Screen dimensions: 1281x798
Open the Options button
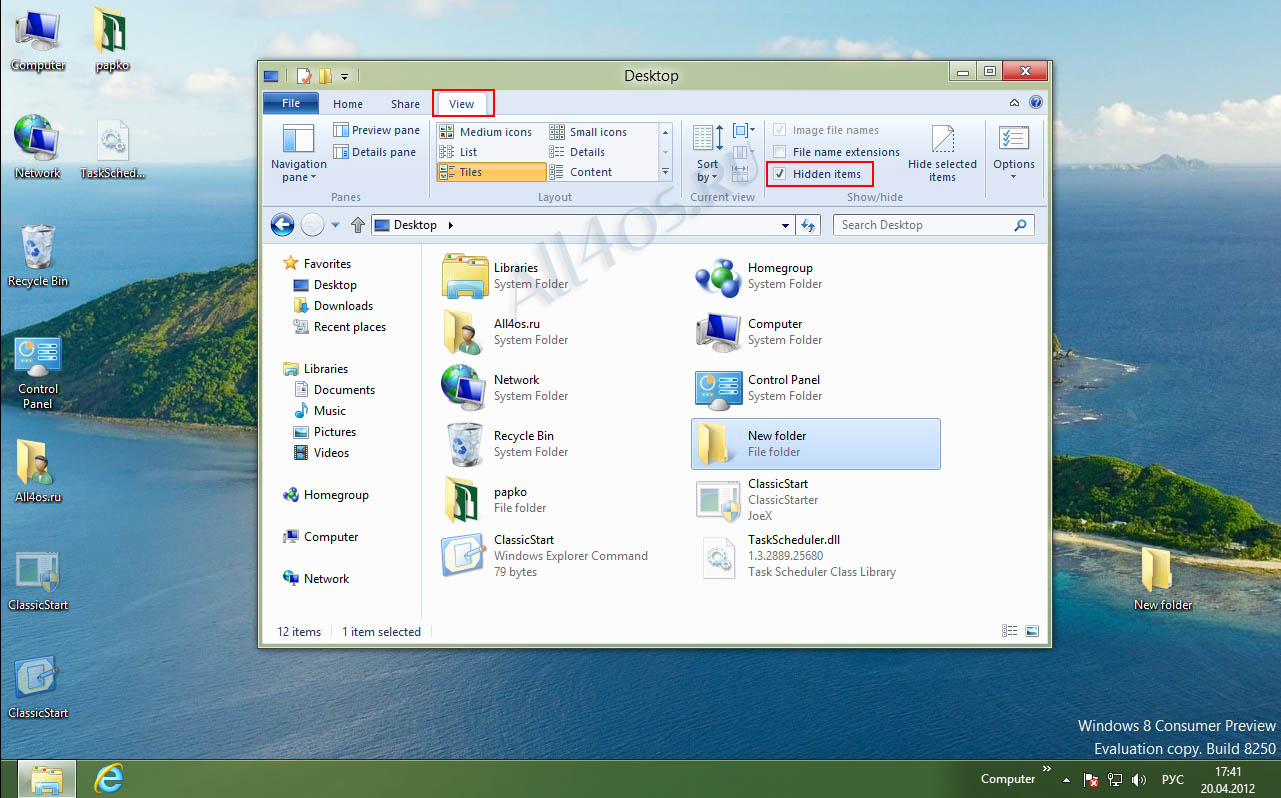click(x=1014, y=153)
